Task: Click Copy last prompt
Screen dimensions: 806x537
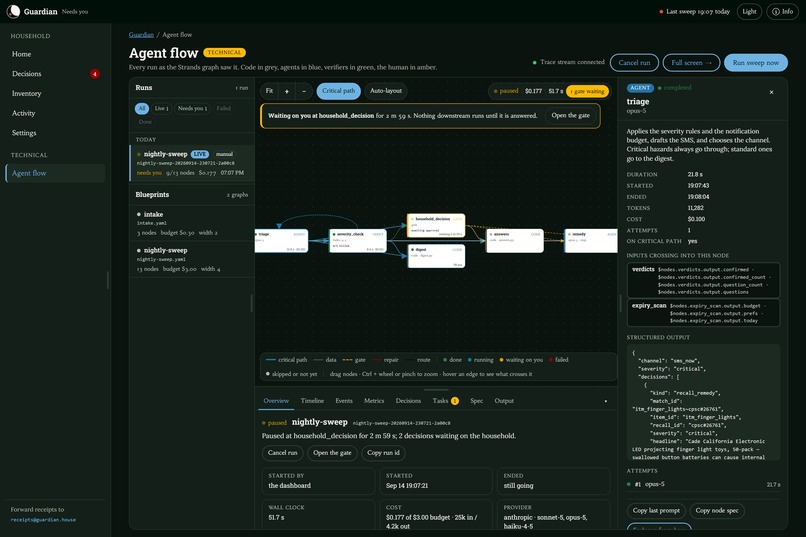Action: (656, 510)
